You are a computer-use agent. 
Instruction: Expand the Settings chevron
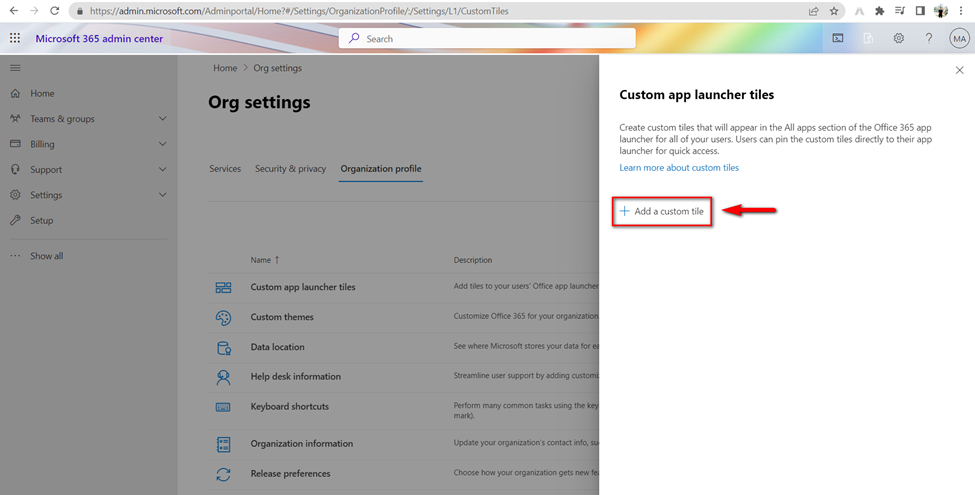click(x=162, y=195)
